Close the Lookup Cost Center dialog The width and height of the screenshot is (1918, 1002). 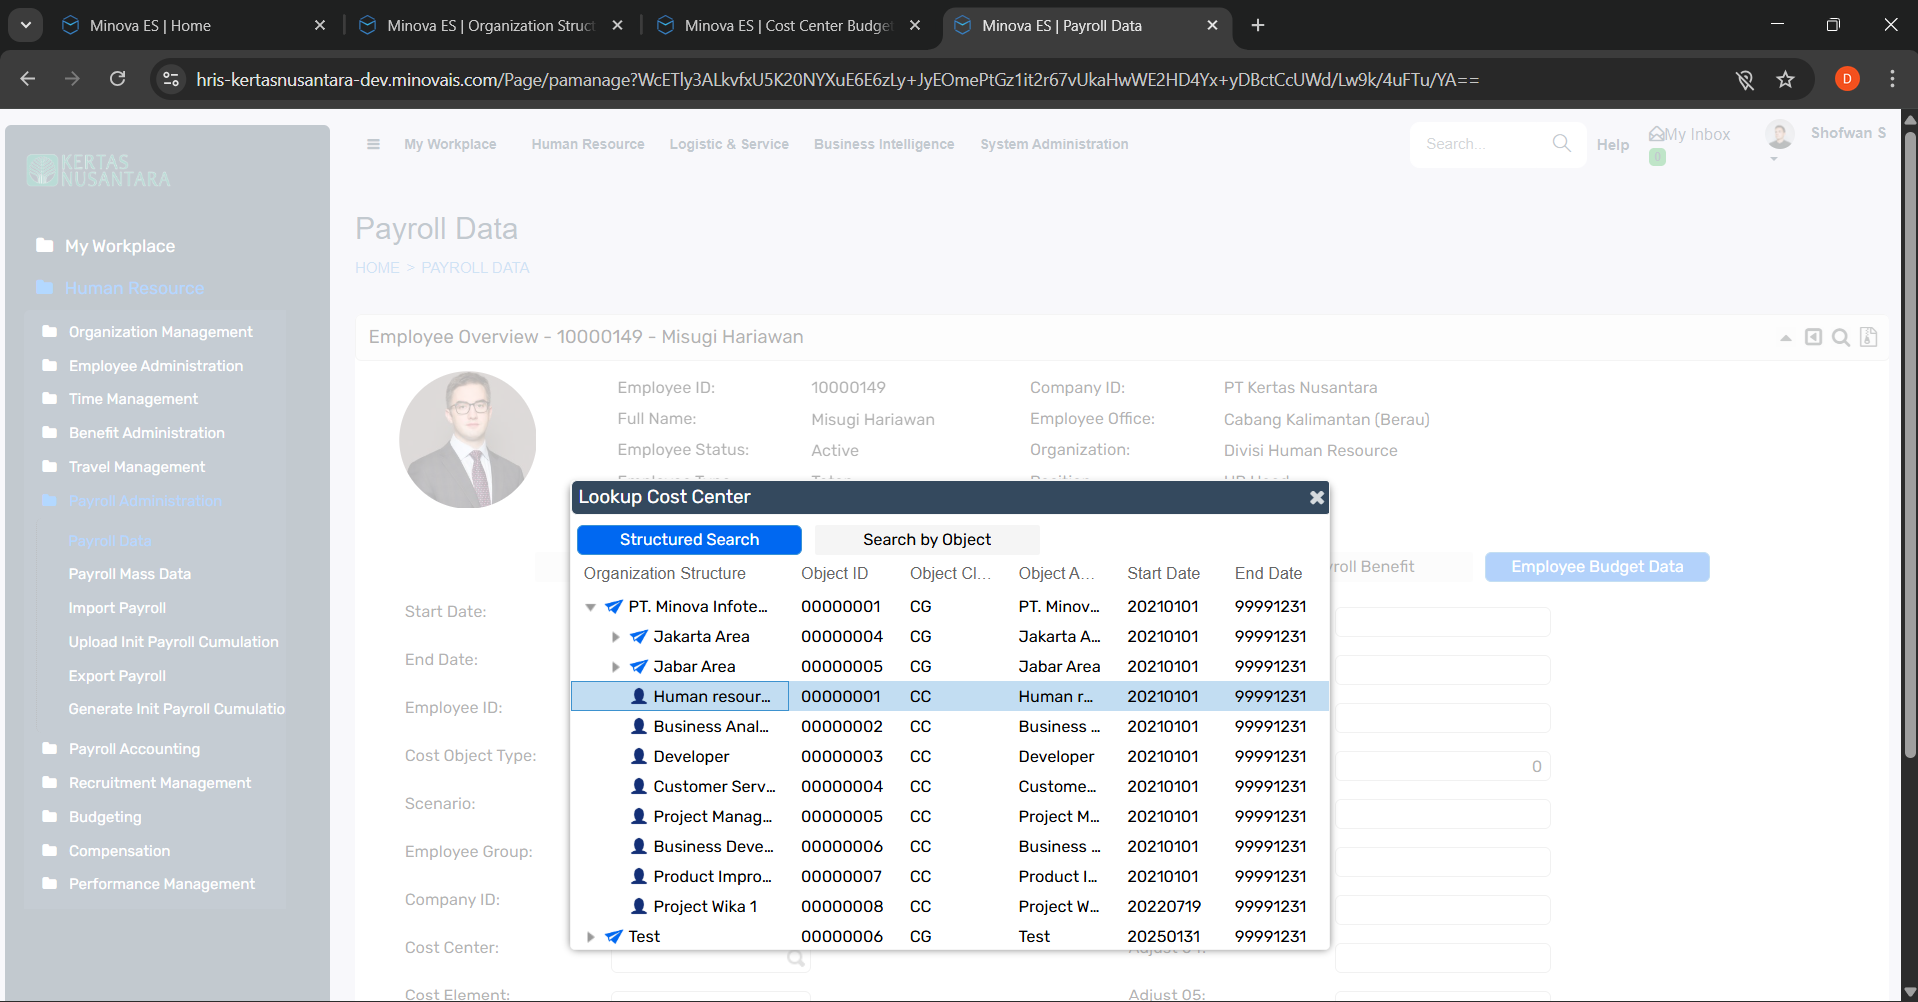[1316, 497]
